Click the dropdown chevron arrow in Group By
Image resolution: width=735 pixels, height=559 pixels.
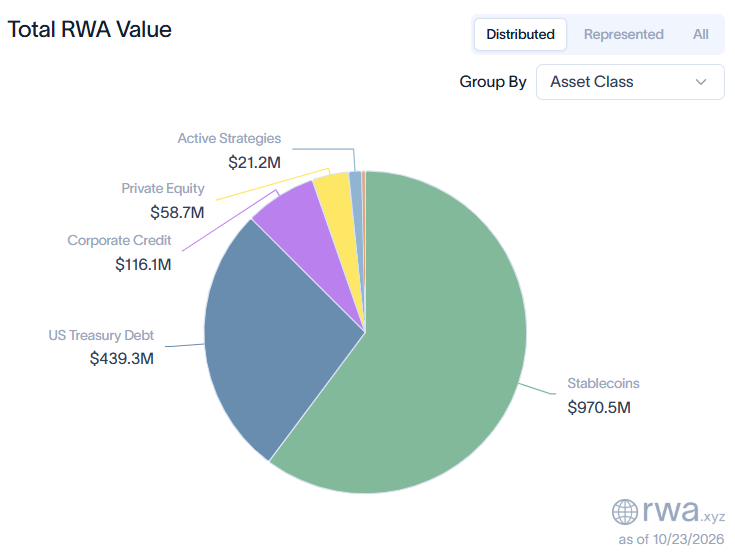(701, 82)
